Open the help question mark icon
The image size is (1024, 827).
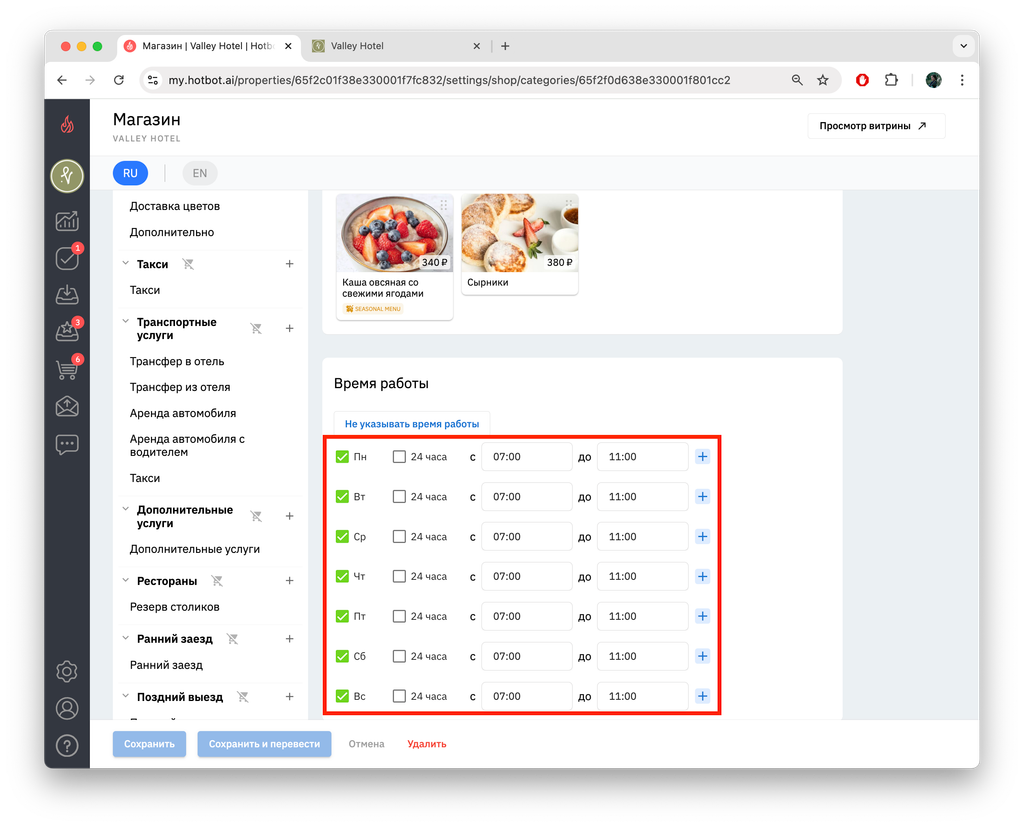point(67,746)
